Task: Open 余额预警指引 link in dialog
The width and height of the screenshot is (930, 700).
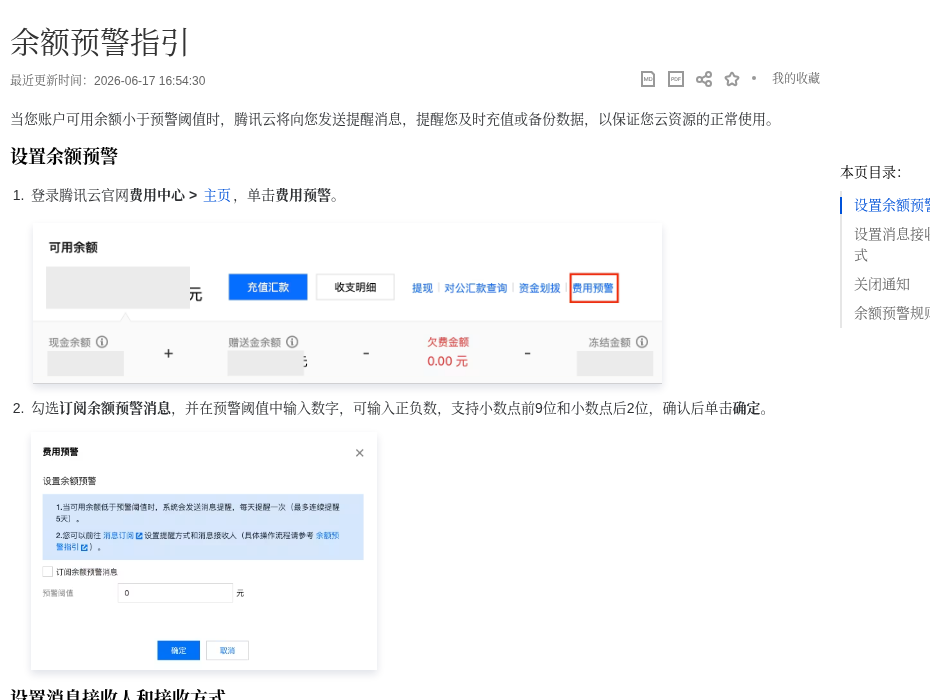Action: coord(198,541)
